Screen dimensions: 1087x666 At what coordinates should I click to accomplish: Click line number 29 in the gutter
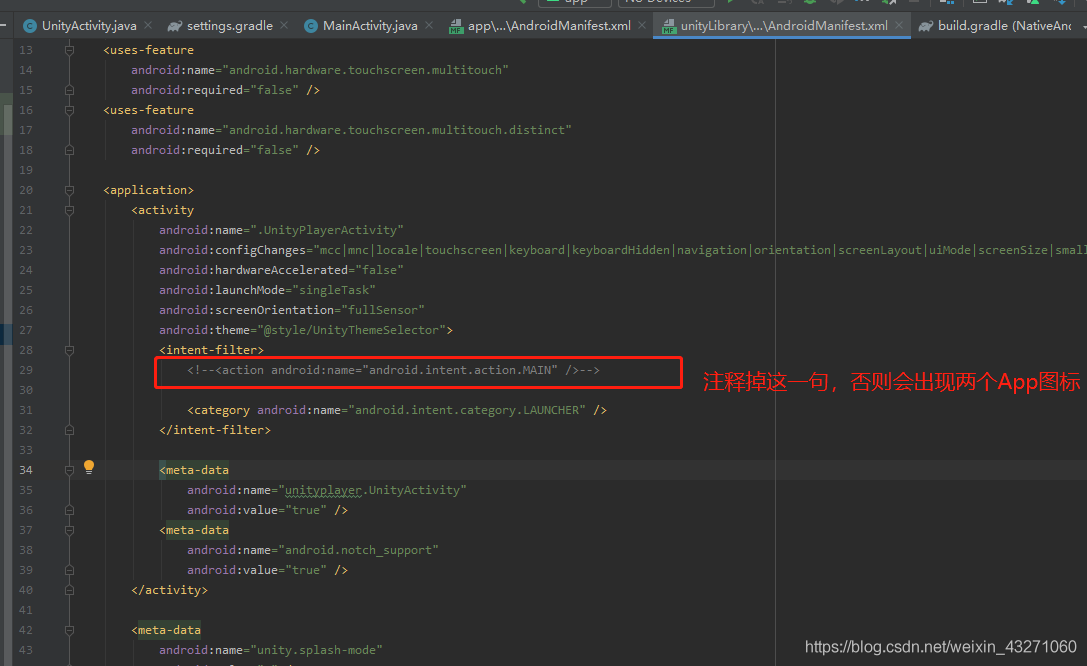(26, 370)
